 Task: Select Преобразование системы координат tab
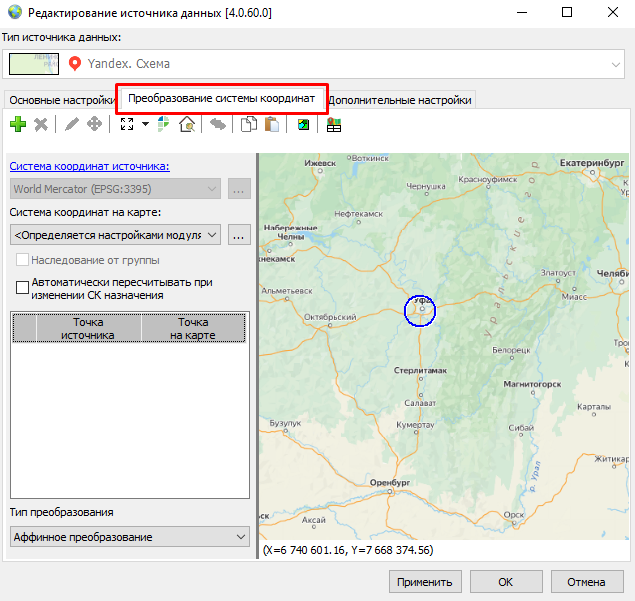click(222, 98)
